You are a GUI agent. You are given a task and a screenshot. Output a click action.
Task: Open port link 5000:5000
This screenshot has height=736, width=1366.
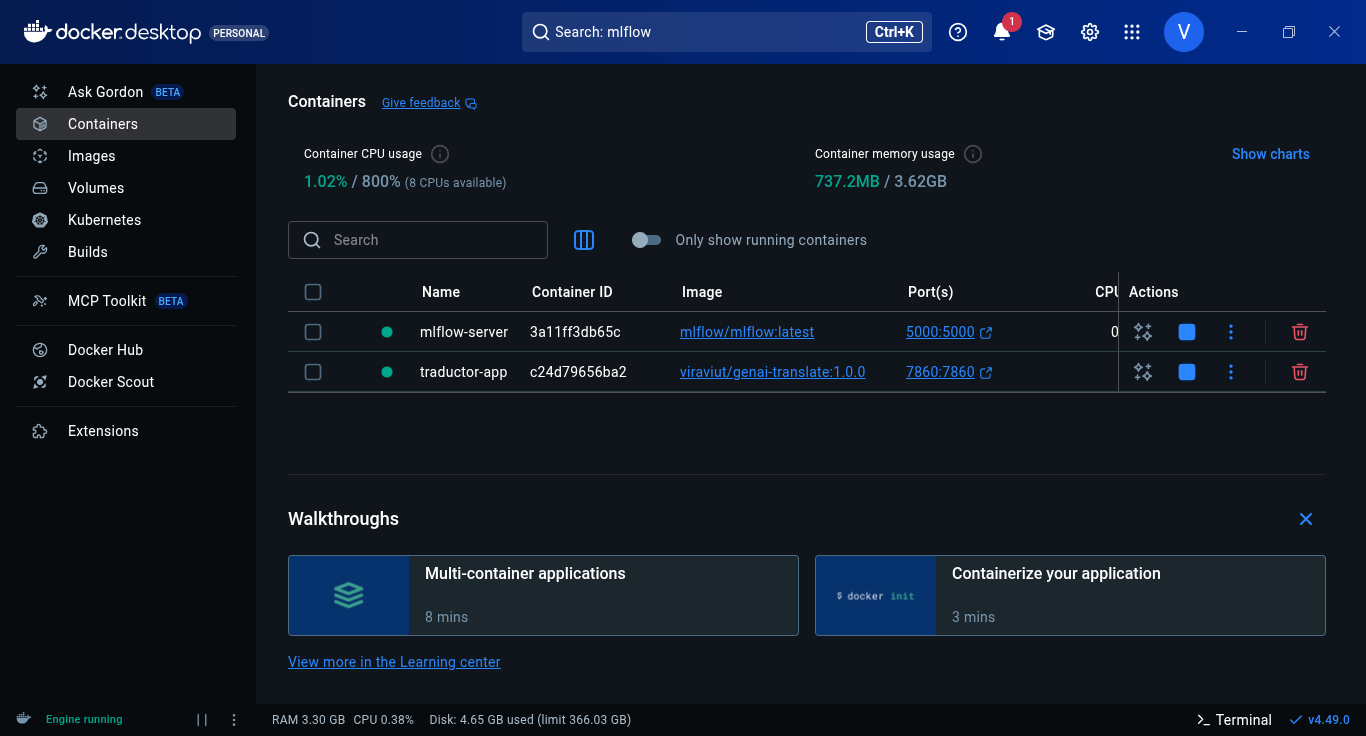pyautogui.click(x=940, y=332)
